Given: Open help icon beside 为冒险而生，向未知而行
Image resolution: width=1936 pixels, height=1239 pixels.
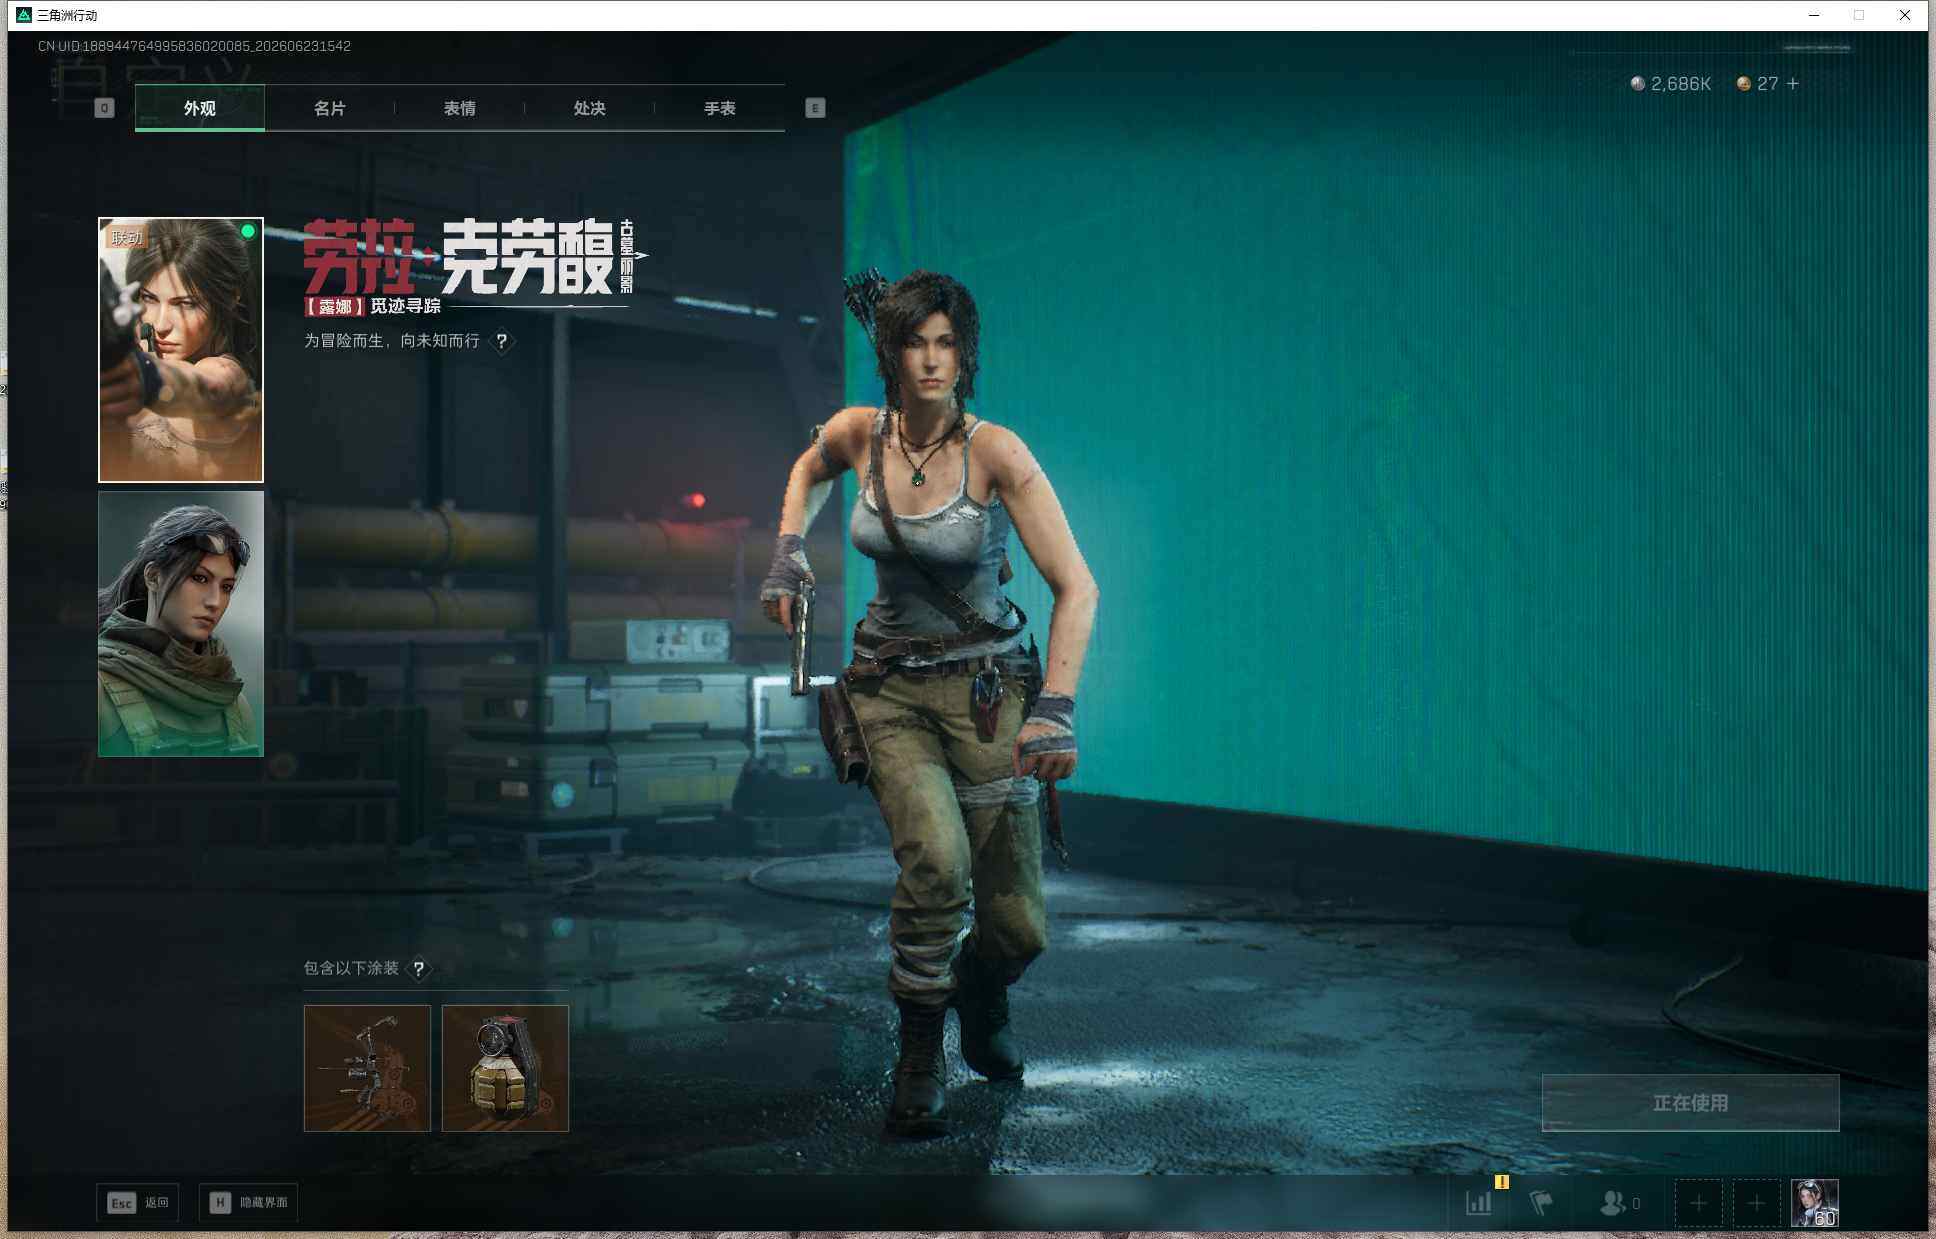Looking at the screenshot, I should pyautogui.click(x=502, y=341).
